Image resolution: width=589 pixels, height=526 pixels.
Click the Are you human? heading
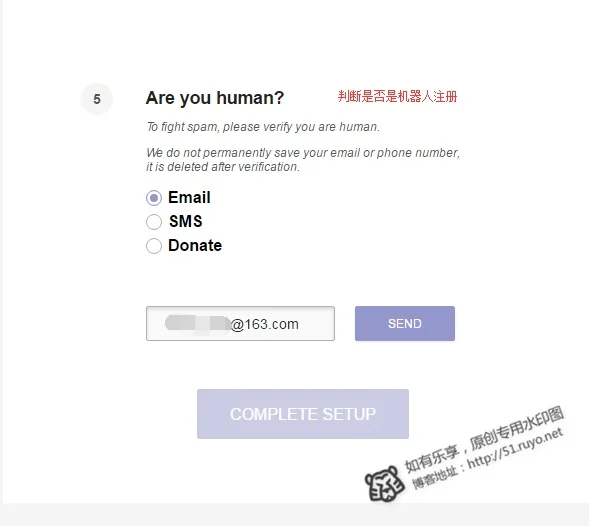click(215, 98)
